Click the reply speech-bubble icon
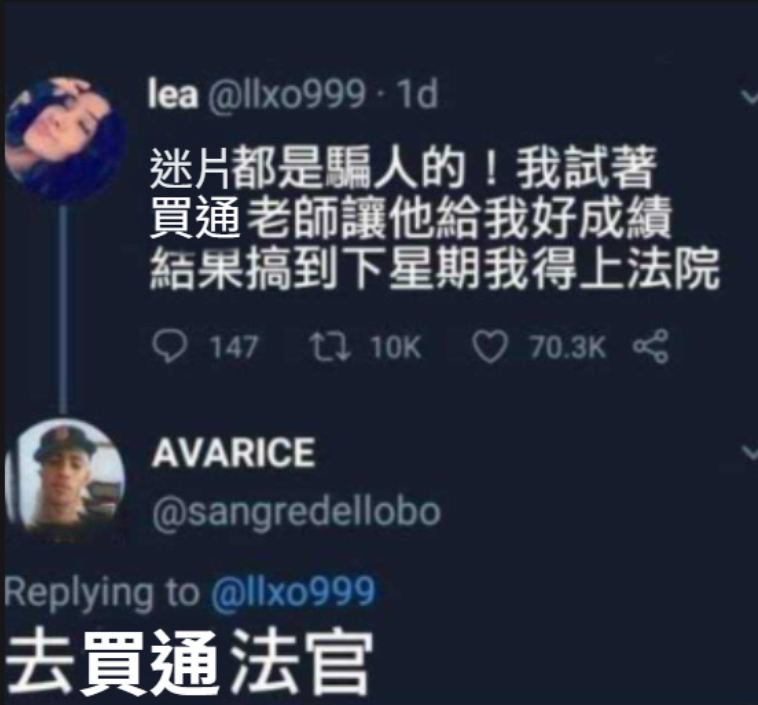This screenshot has height=705, width=758. click(170, 346)
